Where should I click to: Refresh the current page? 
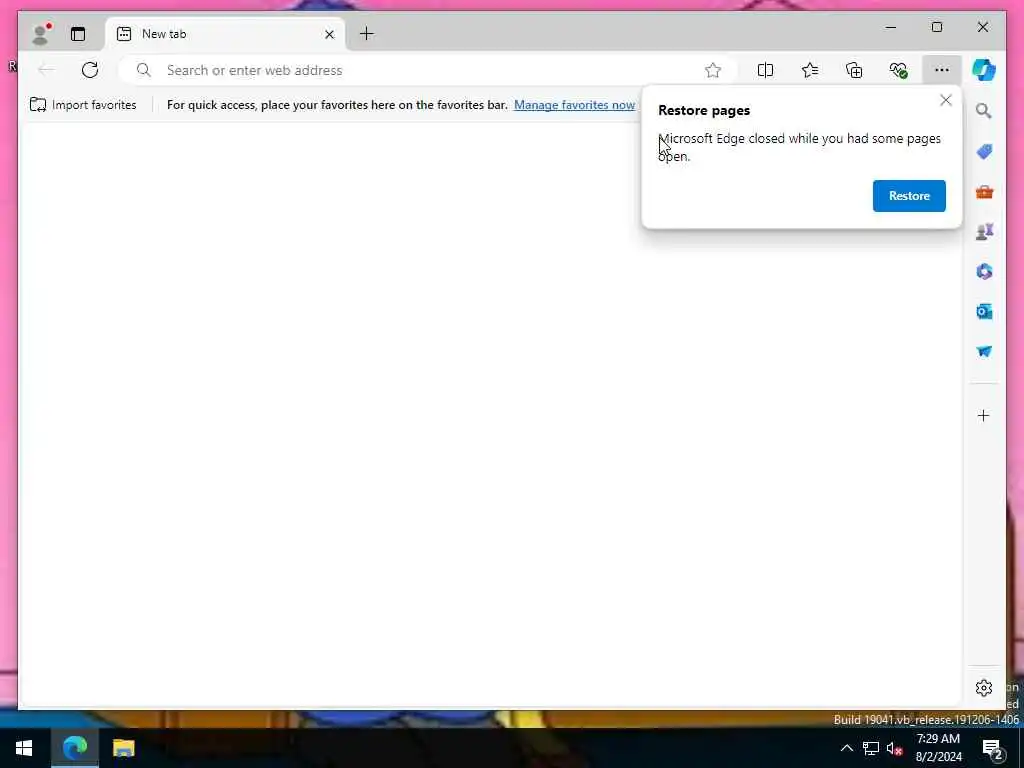[90, 70]
